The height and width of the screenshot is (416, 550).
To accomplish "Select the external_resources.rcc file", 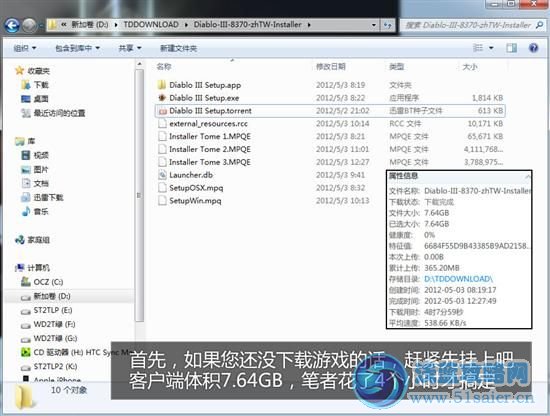I will tap(208, 123).
